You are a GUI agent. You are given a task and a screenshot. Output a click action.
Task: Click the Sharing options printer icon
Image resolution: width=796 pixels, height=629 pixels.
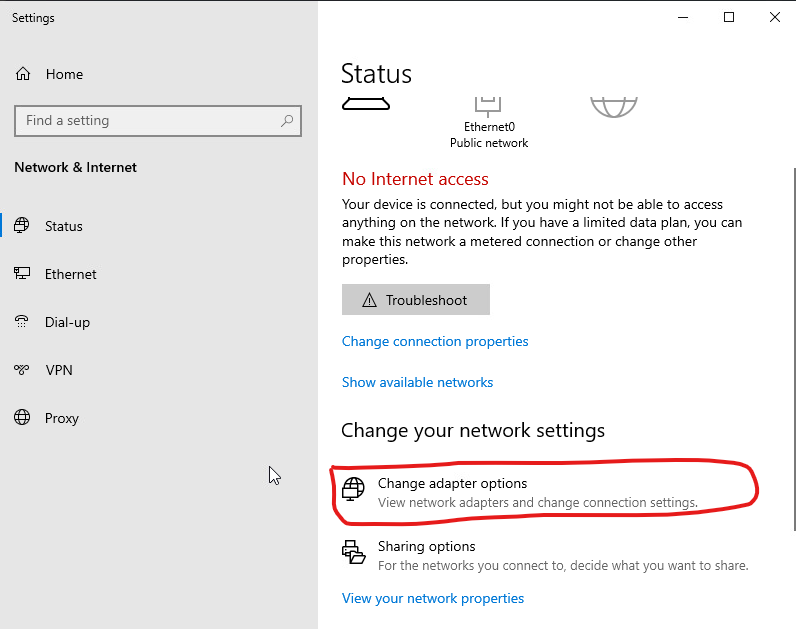pyautogui.click(x=353, y=552)
